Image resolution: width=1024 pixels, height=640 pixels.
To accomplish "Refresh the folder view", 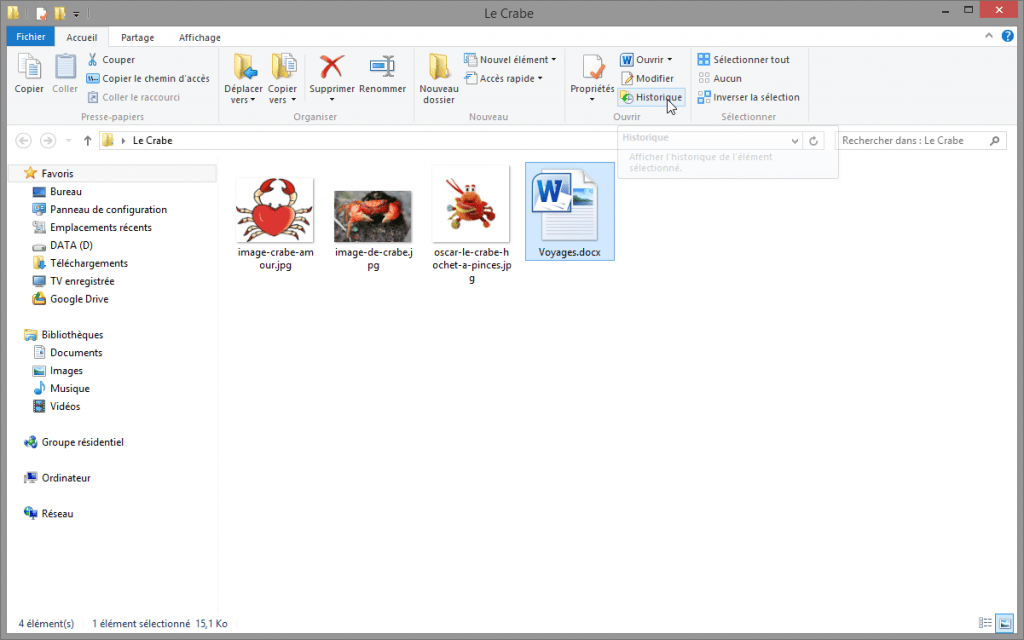I will pyautogui.click(x=813, y=140).
